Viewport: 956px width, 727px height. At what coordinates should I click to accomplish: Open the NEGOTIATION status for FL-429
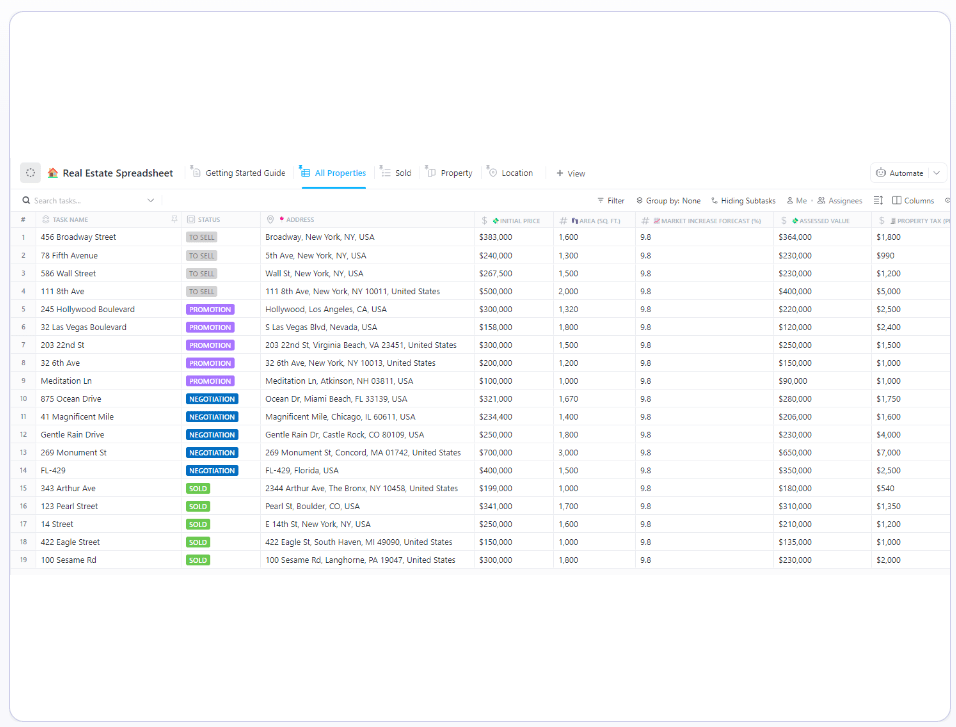[212, 470]
